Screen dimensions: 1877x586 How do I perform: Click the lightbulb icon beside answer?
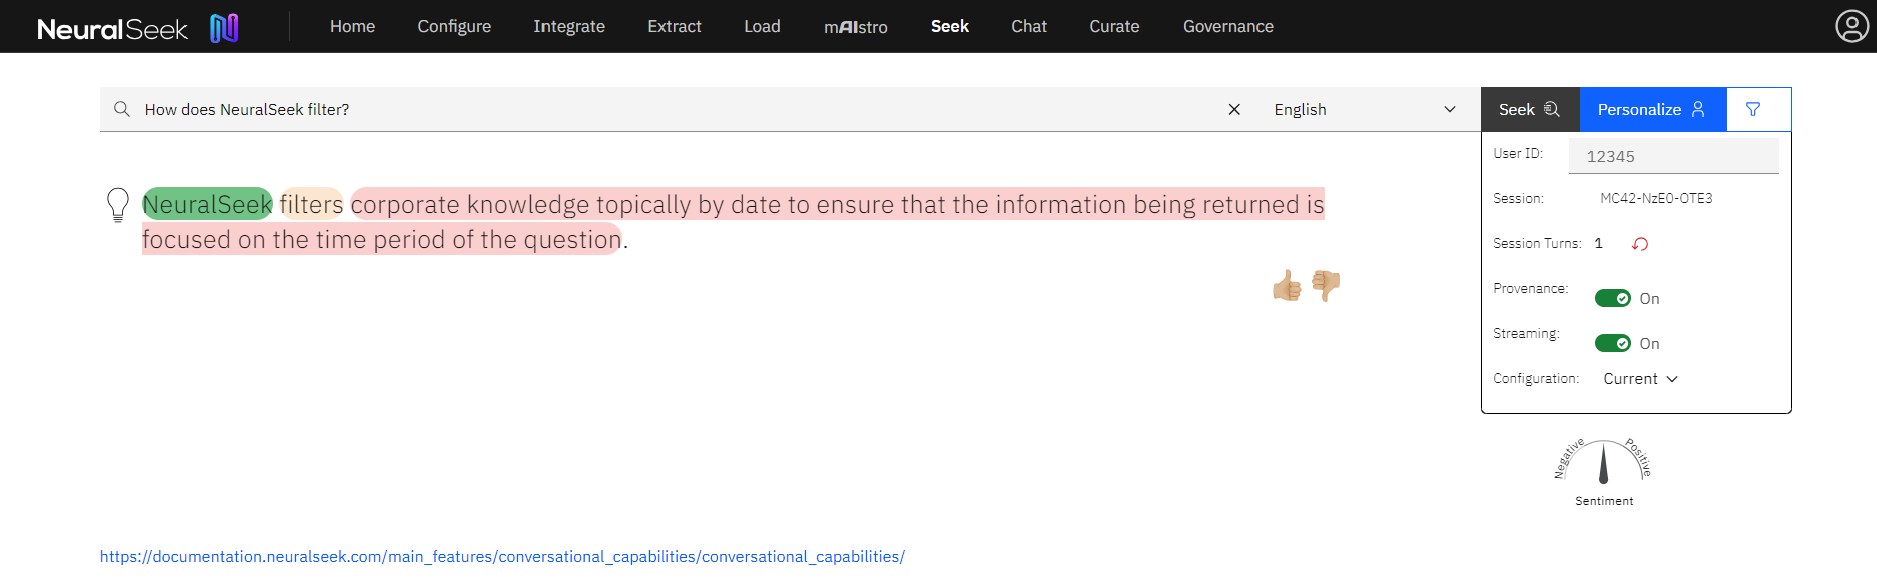(x=118, y=205)
